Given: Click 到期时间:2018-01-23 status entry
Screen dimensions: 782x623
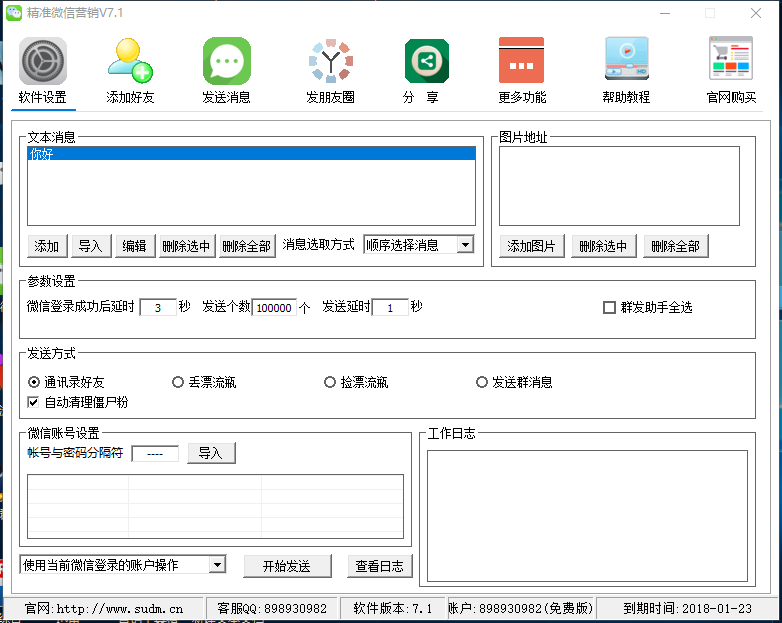Looking at the screenshot, I should click(x=687, y=609).
